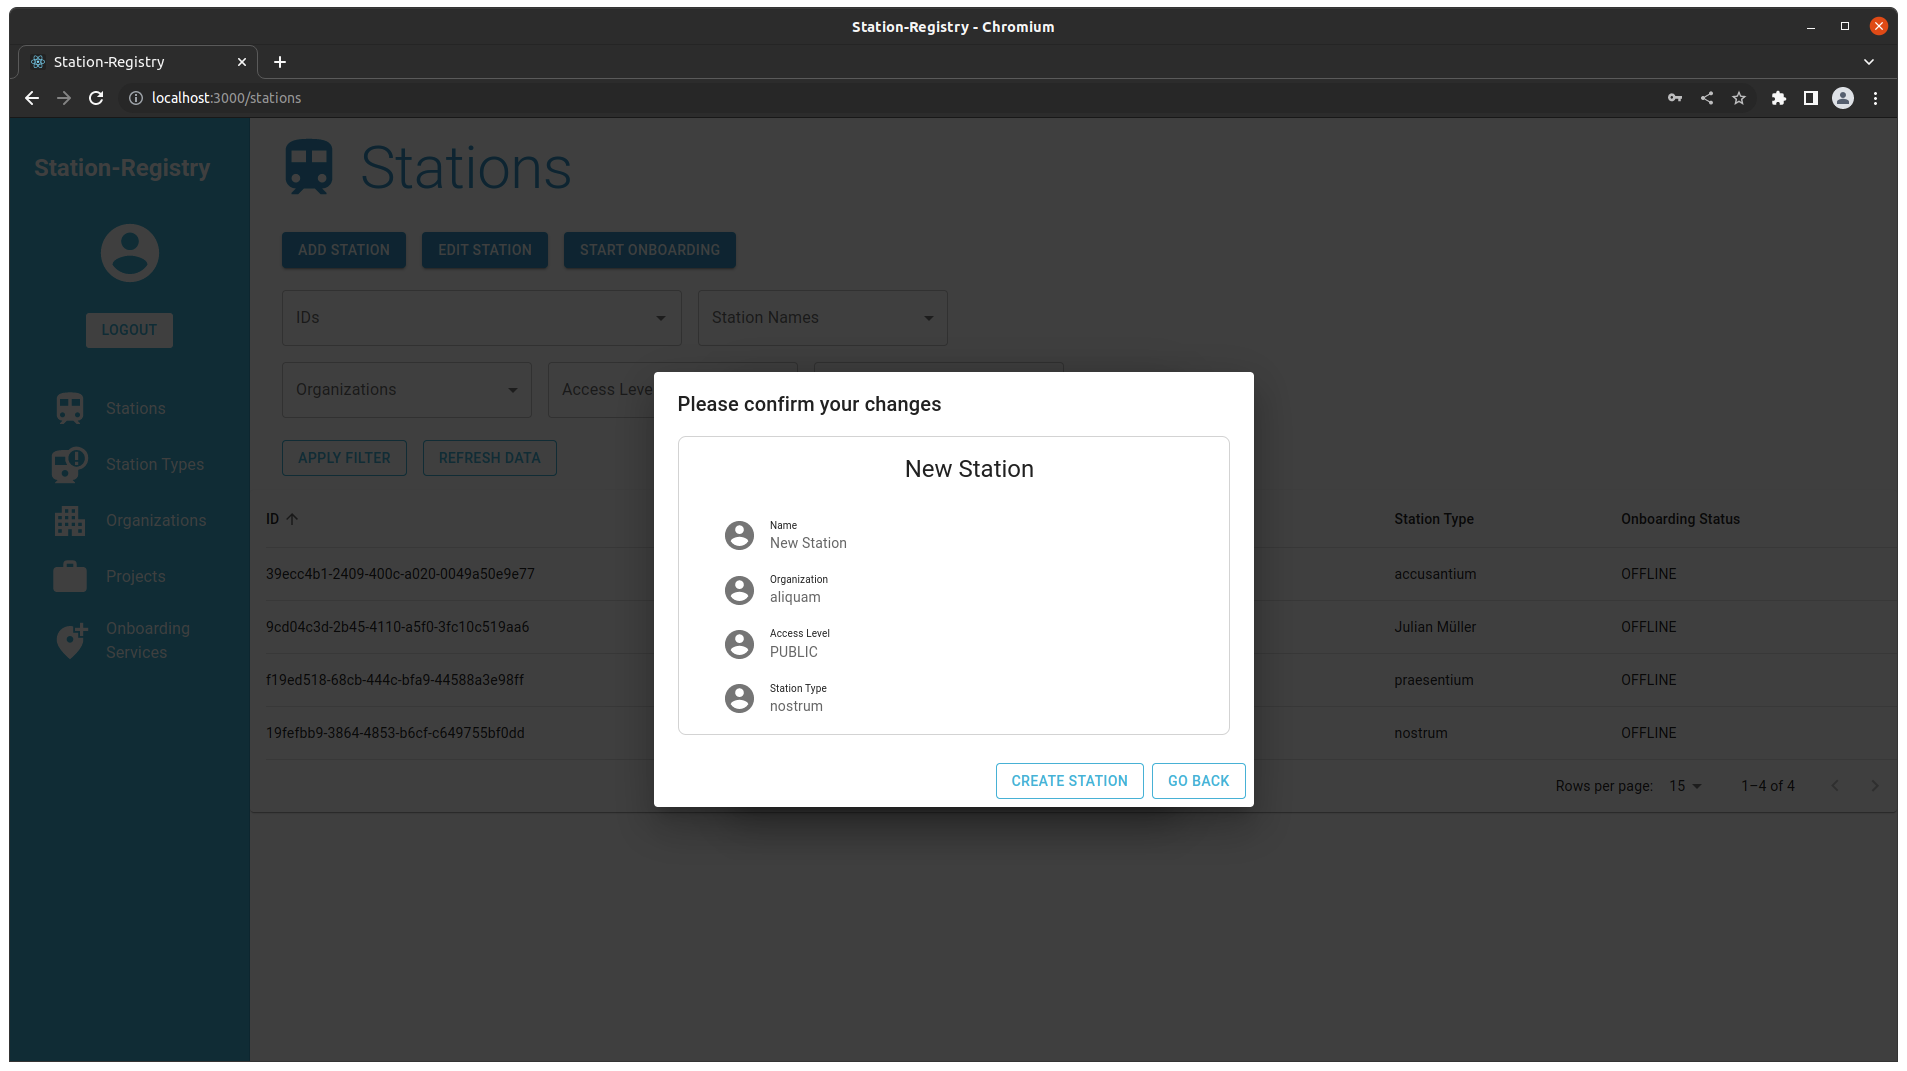Click the Edit Station button
This screenshot has height=1071, width=1907.
pos(485,250)
